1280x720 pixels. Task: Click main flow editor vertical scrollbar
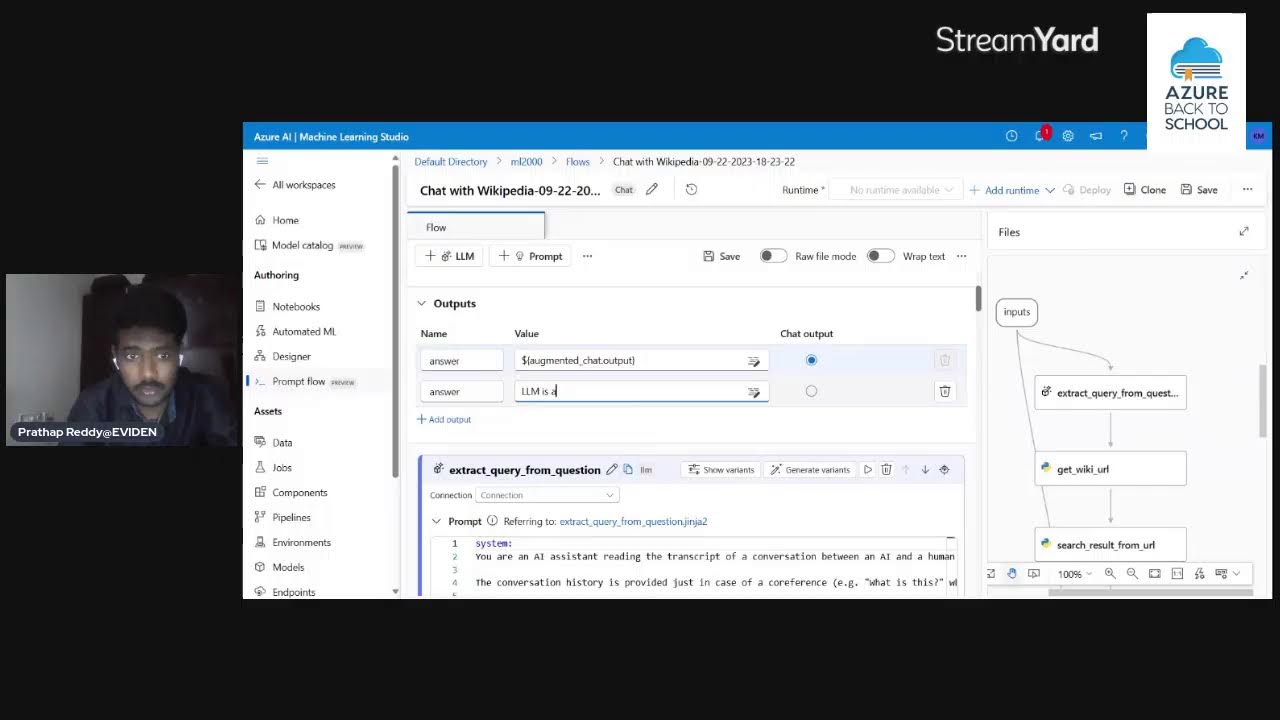coord(978,298)
